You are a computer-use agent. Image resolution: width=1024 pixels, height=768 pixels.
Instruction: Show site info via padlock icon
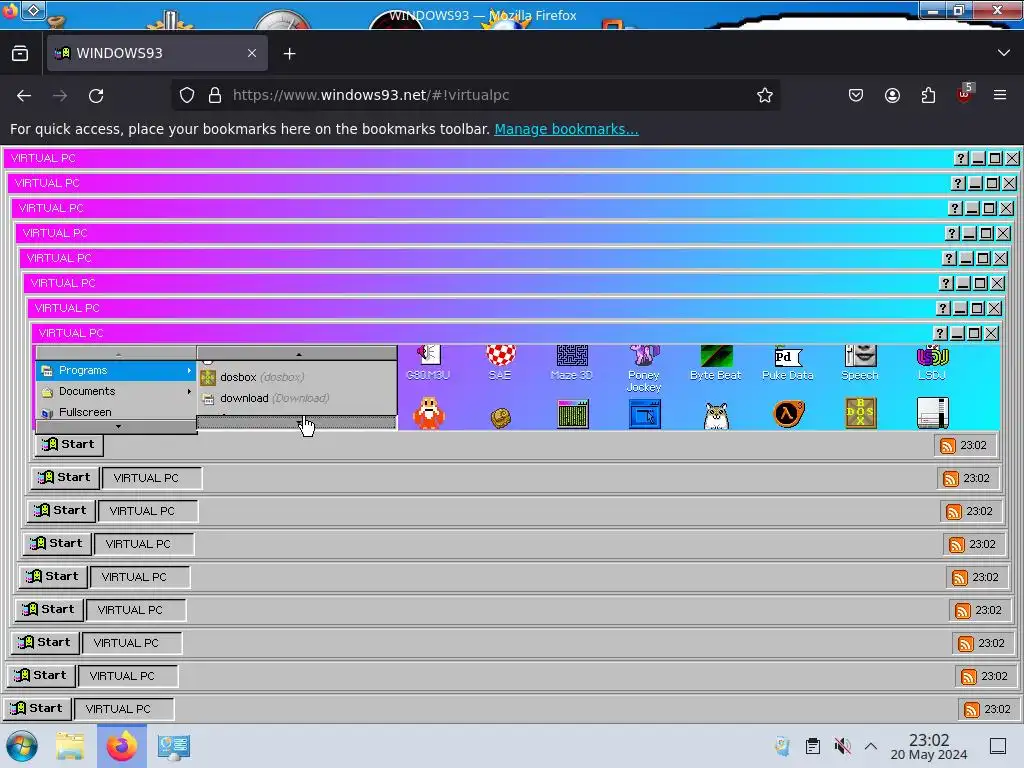(x=215, y=95)
